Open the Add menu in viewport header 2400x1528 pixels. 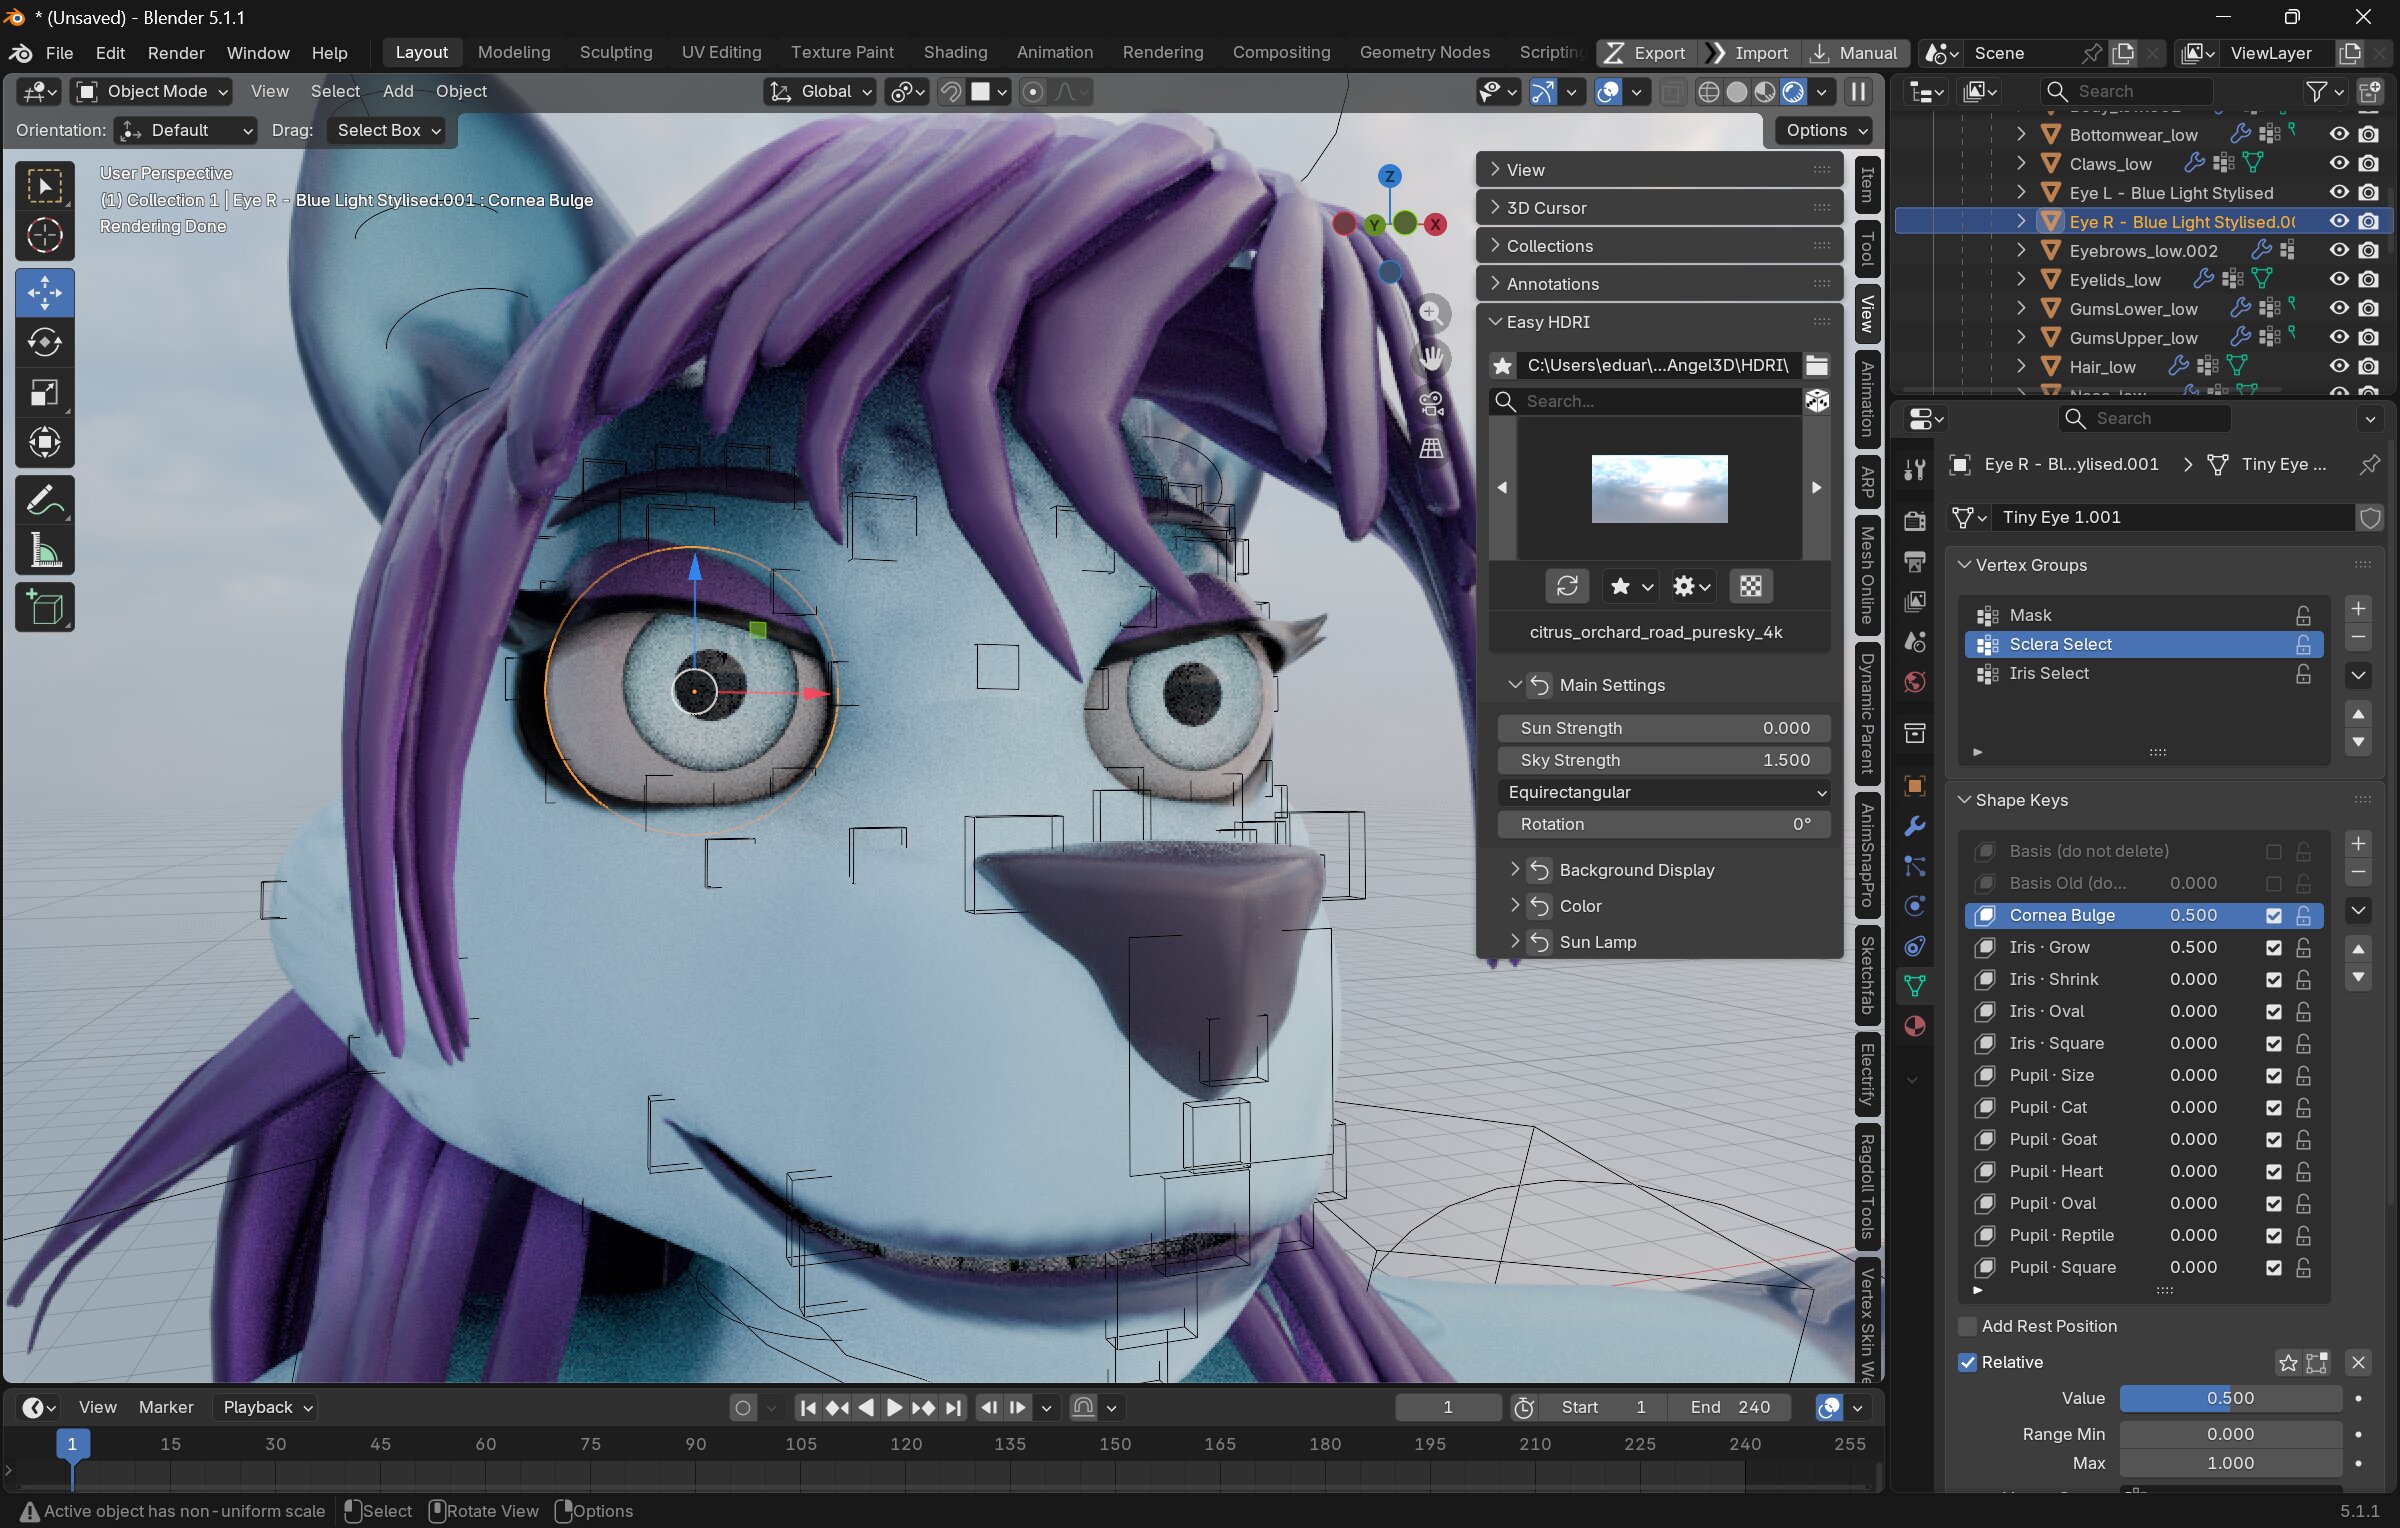398,91
